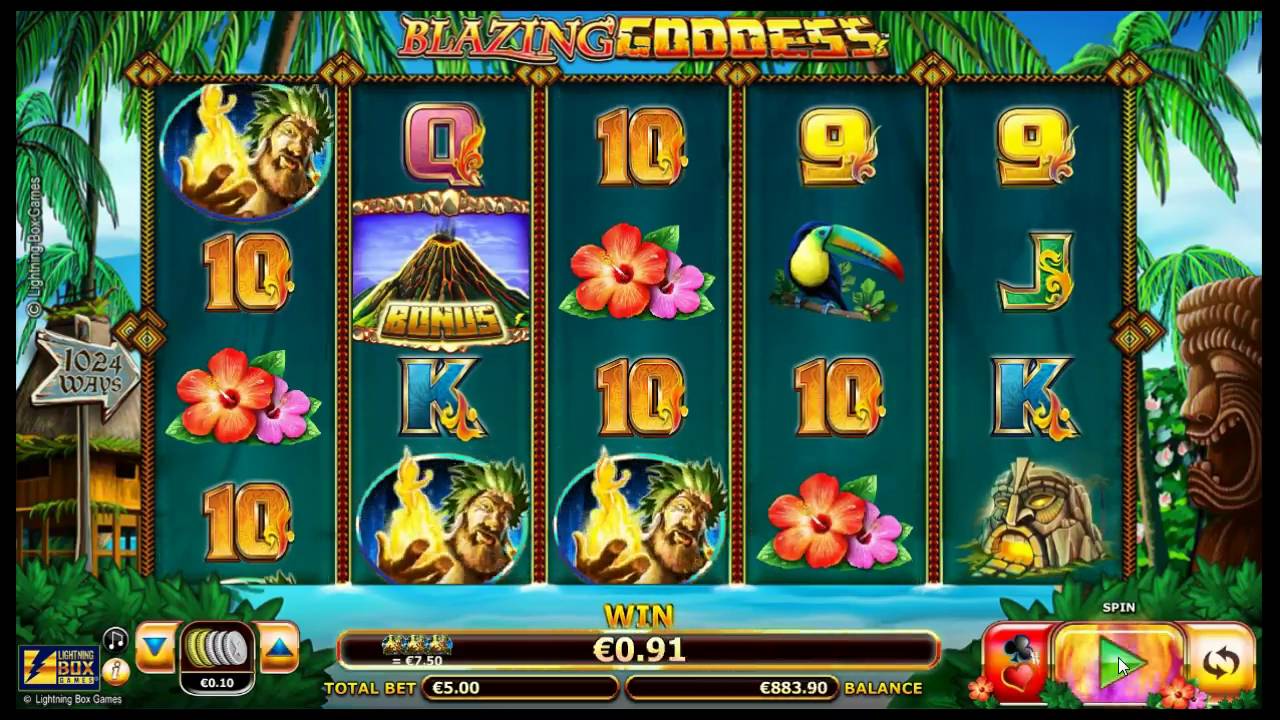The width and height of the screenshot is (1280, 720).
Task: Click the green Spin play button
Action: pos(1119,662)
